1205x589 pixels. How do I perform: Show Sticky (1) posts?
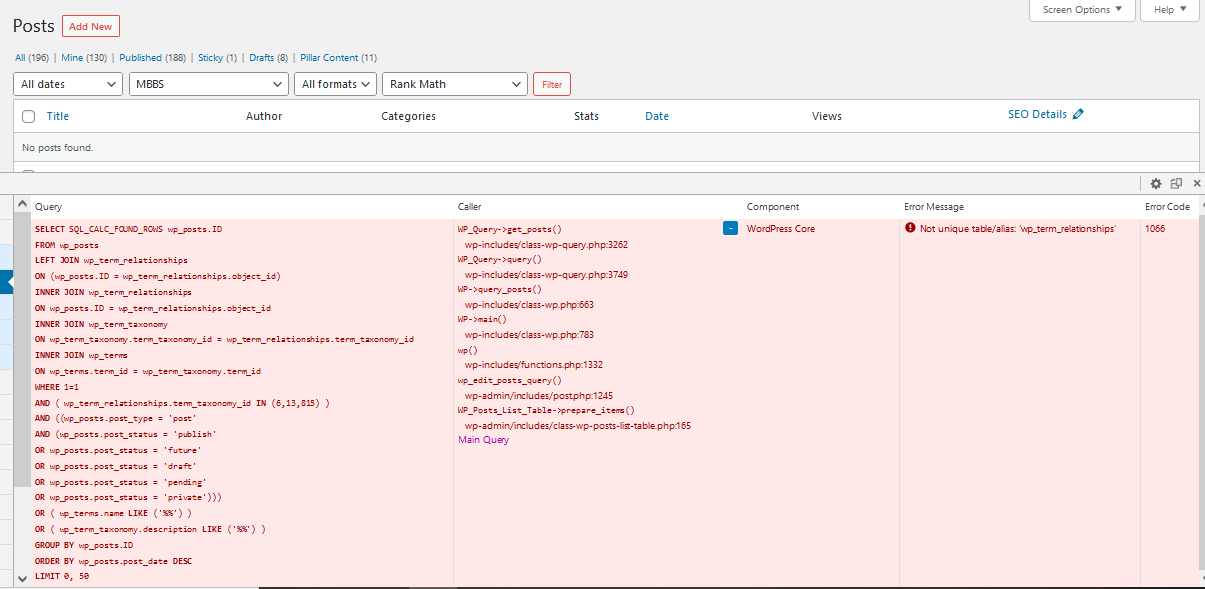[217, 58]
